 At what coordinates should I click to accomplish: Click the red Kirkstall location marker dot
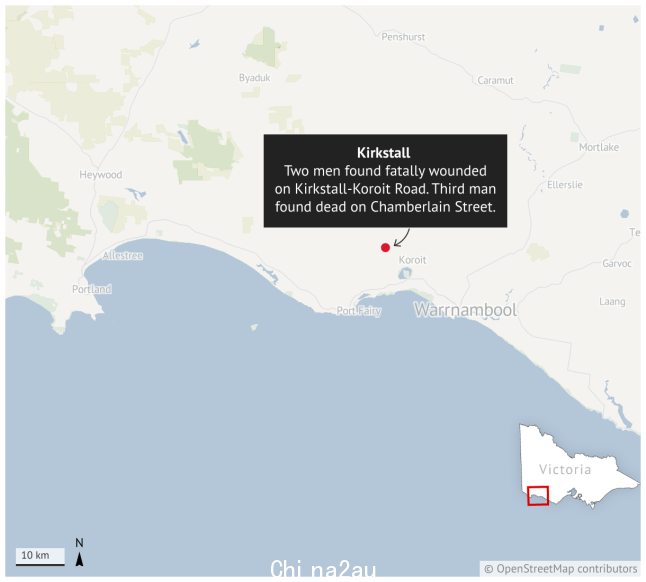(385, 248)
